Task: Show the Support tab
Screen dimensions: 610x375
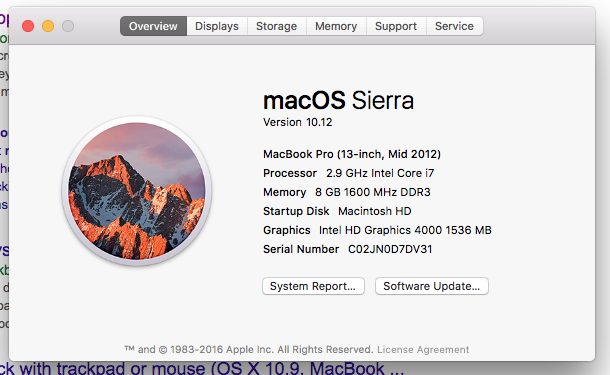Action: (x=396, y=26)
